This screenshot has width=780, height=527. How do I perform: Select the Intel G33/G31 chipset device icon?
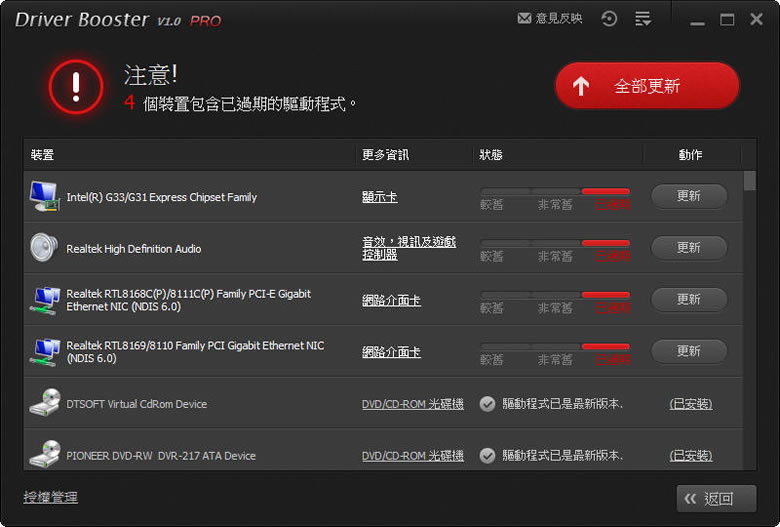coord(44,197)
